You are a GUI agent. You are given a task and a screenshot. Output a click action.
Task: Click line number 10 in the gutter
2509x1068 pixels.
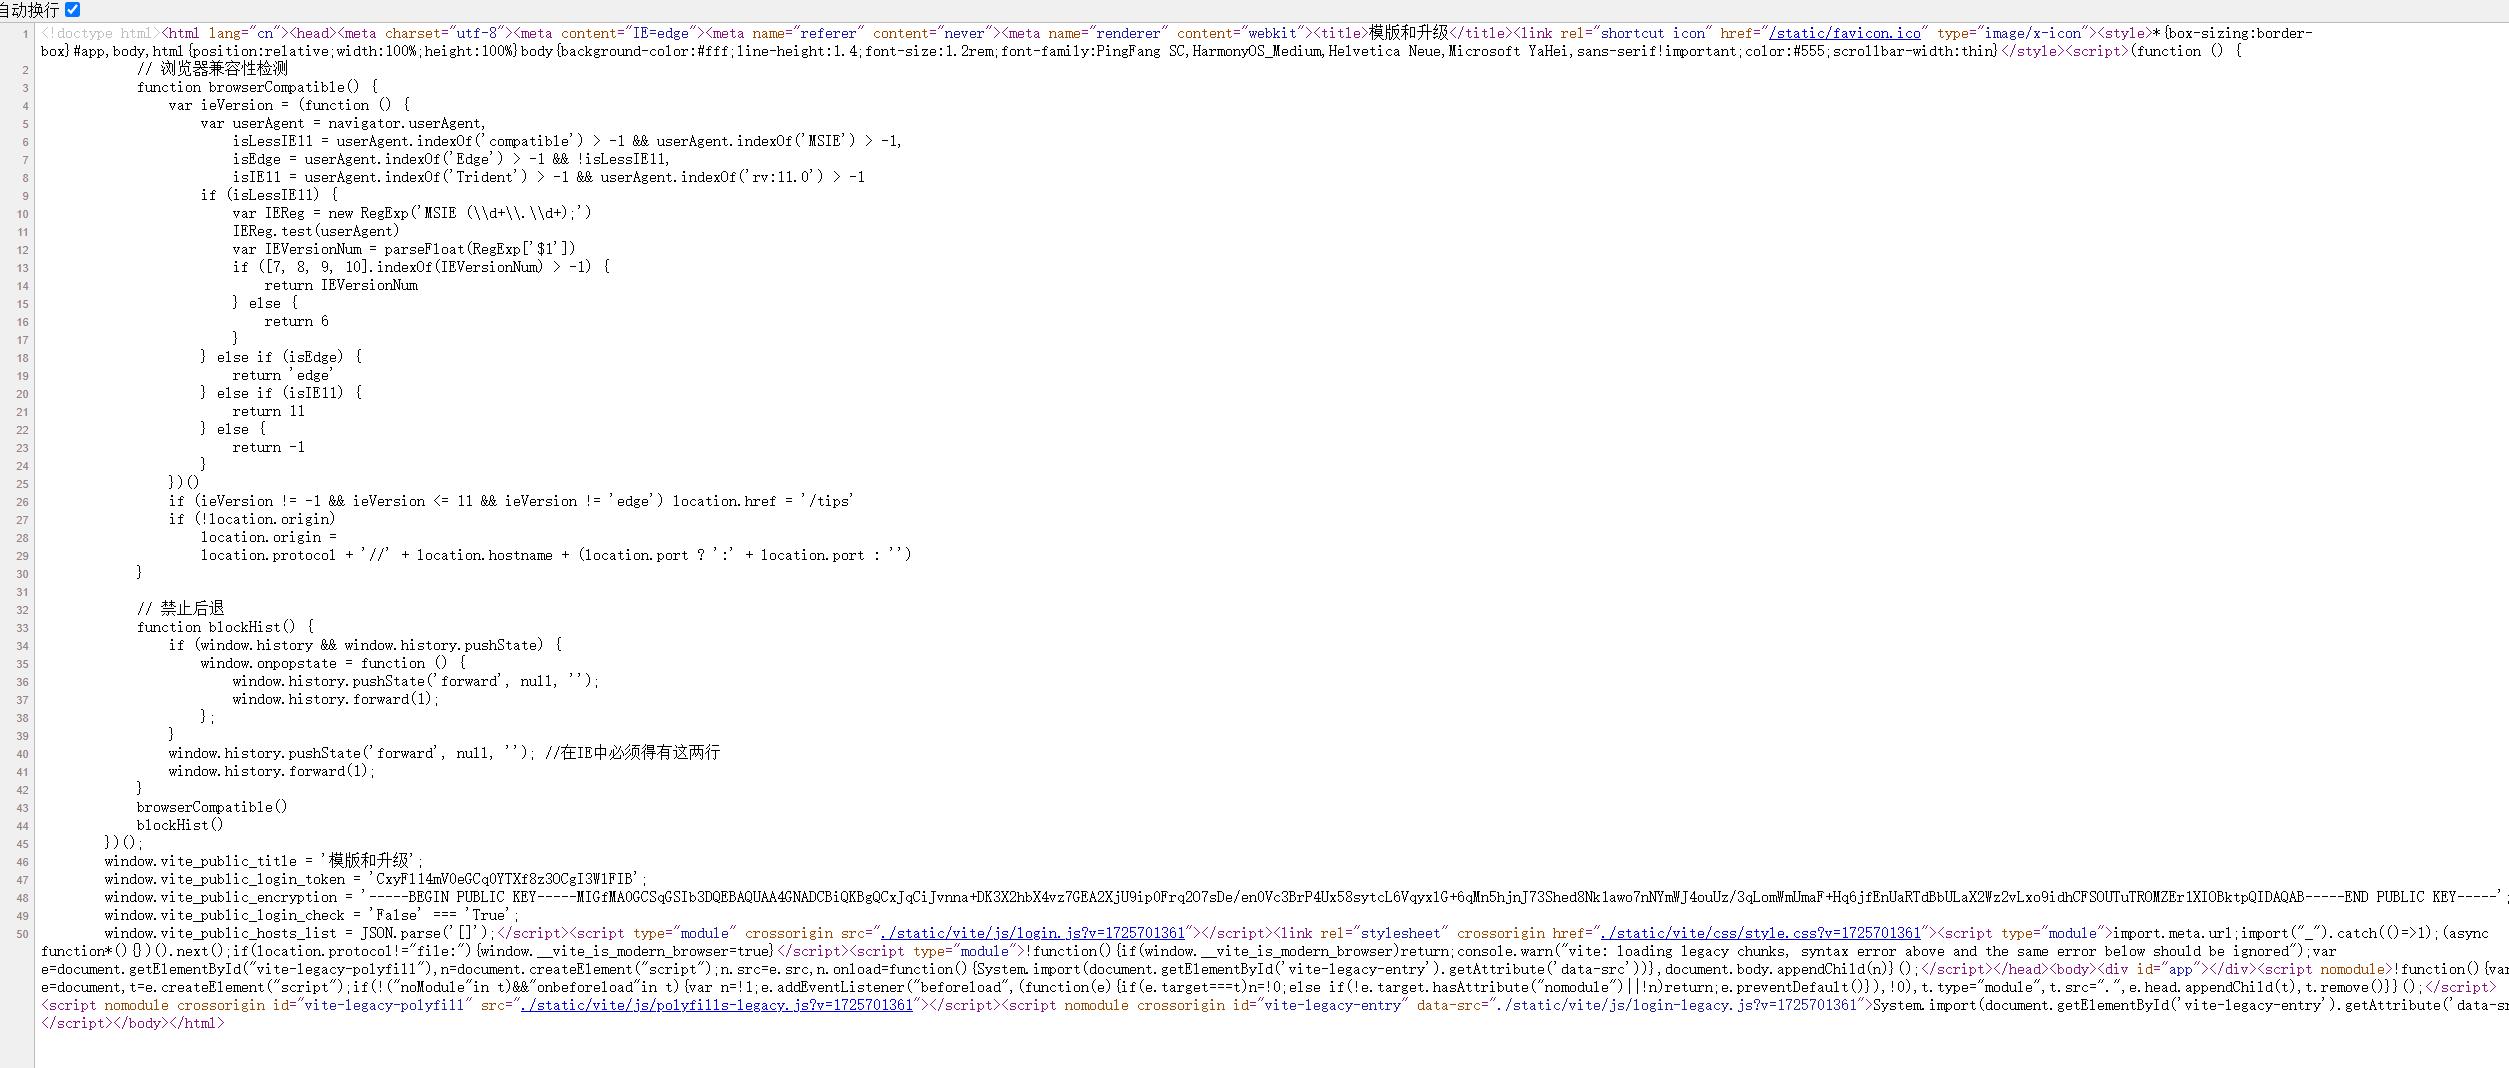tap(22, 214)
